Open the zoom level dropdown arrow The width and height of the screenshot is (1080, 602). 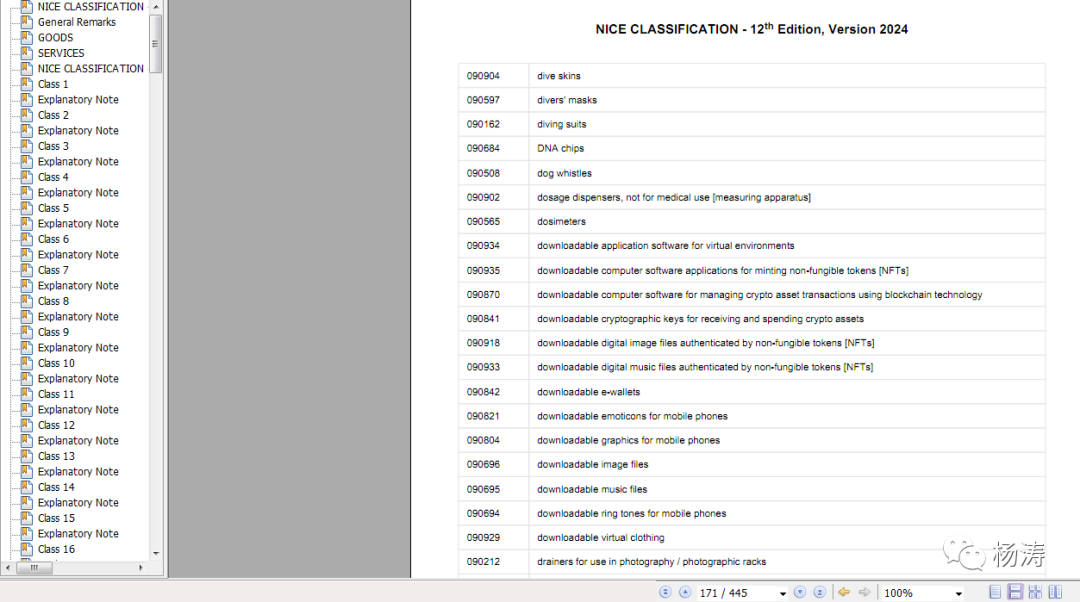[x=958, y=594]
